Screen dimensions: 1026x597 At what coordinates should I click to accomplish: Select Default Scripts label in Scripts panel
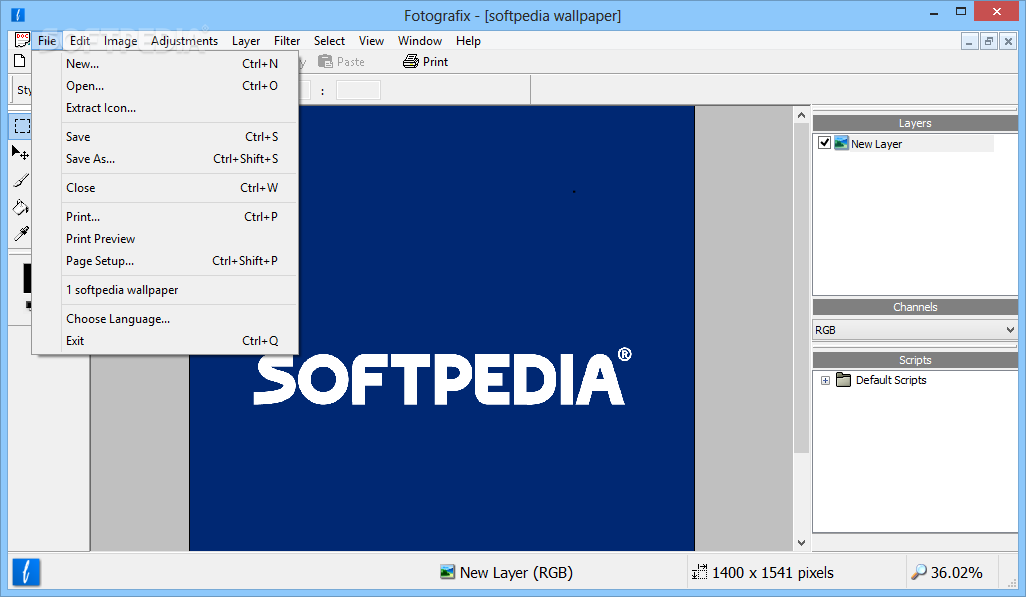click(x=891, y=380)
